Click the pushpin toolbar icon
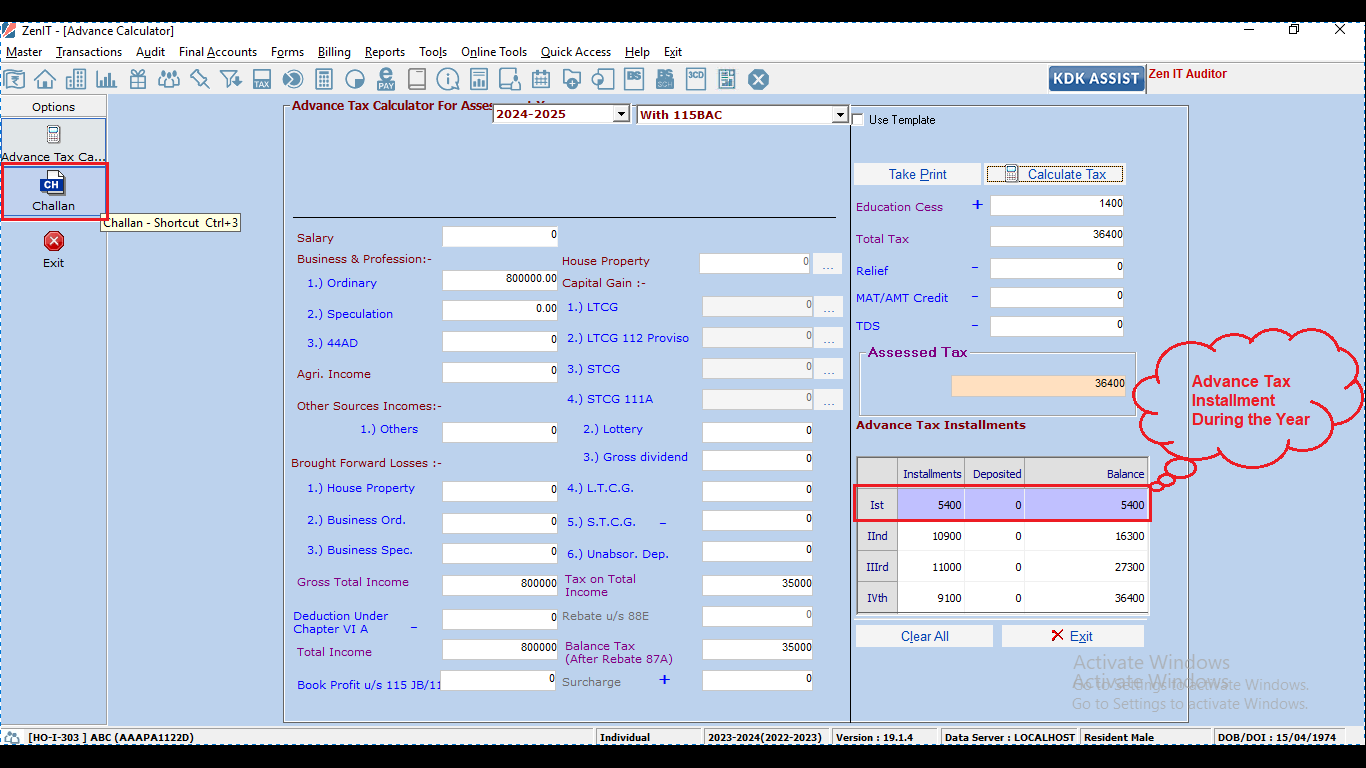 199,79
